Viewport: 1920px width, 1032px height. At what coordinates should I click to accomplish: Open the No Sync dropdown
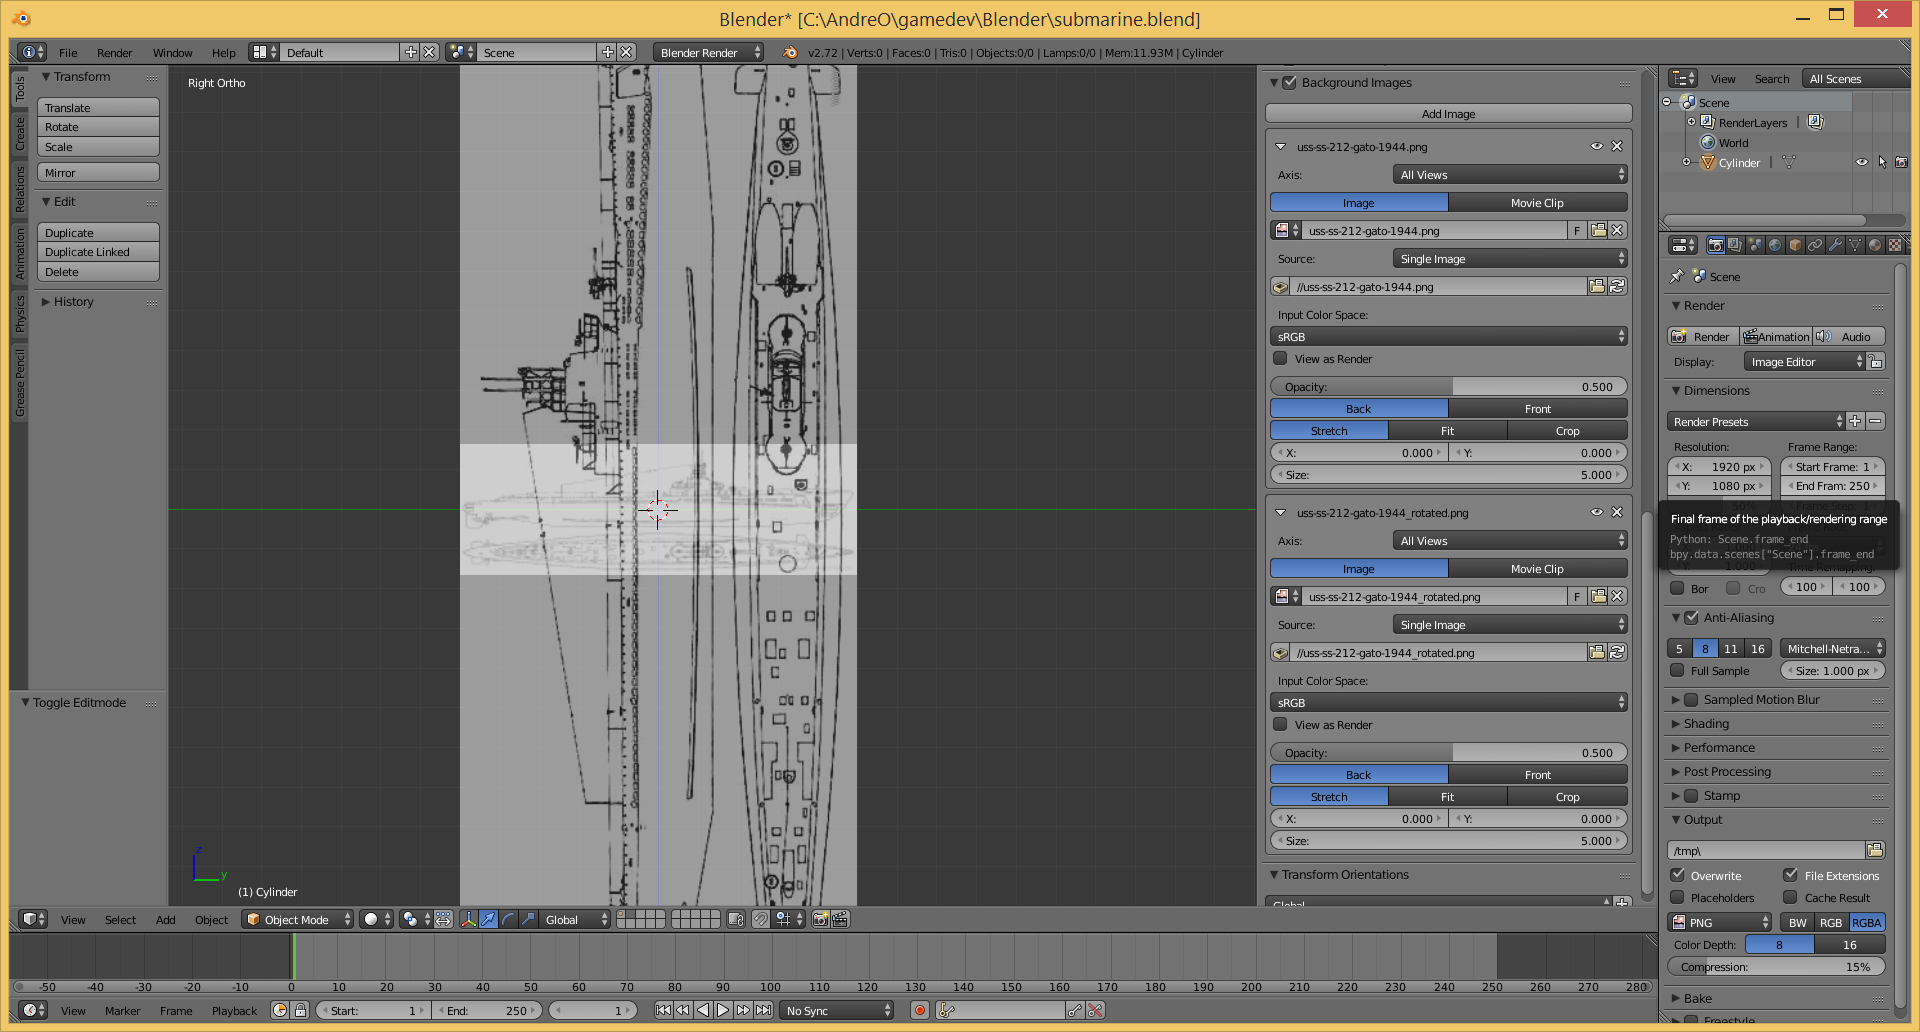point(837,1010)
